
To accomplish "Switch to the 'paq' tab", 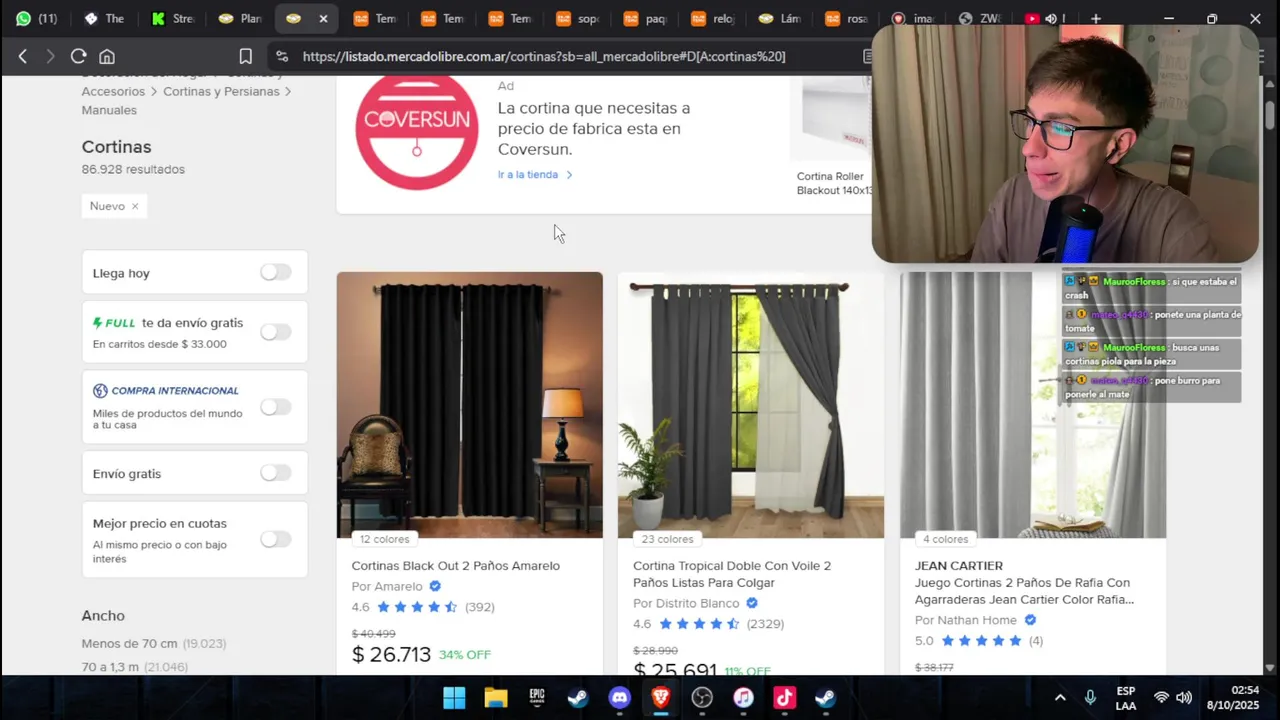I will [644, 19].
